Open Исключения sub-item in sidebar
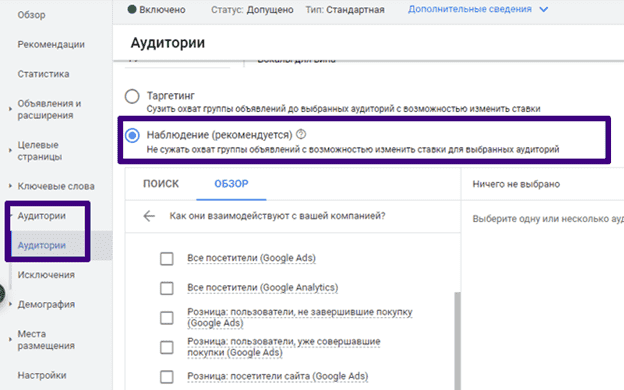 pos(46,275)
